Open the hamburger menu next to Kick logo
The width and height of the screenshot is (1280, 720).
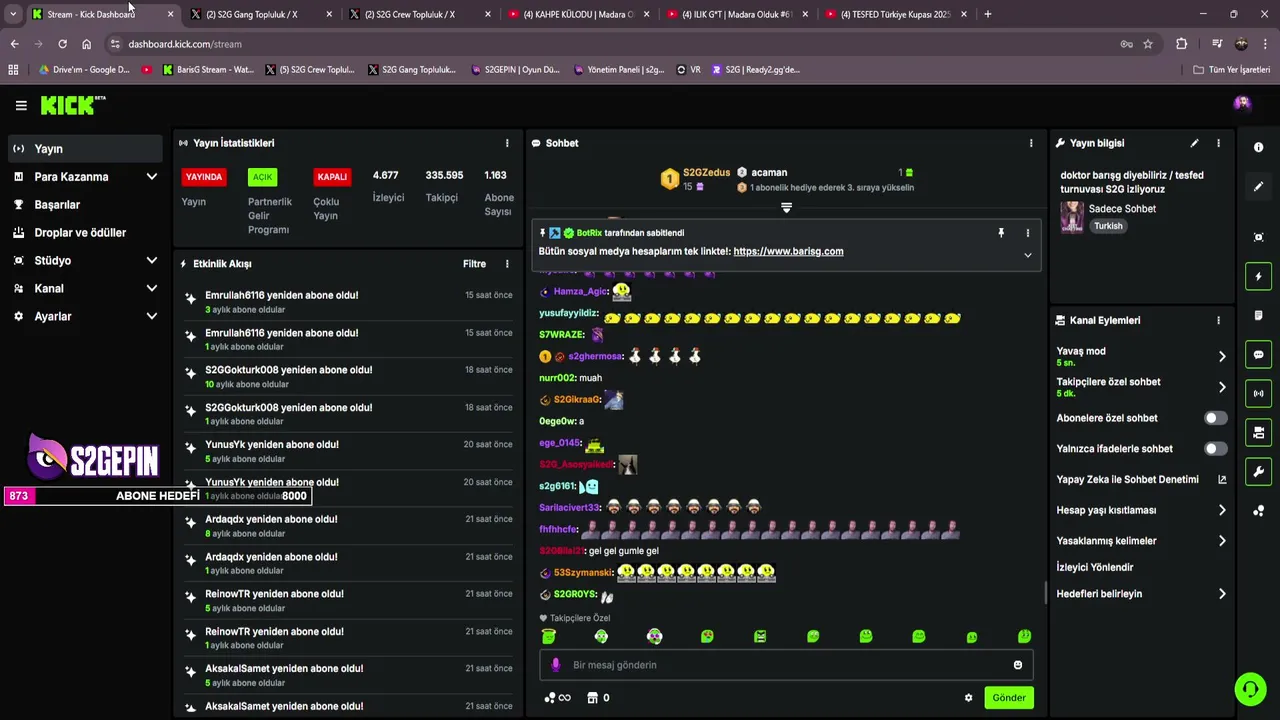coord(21,105)
